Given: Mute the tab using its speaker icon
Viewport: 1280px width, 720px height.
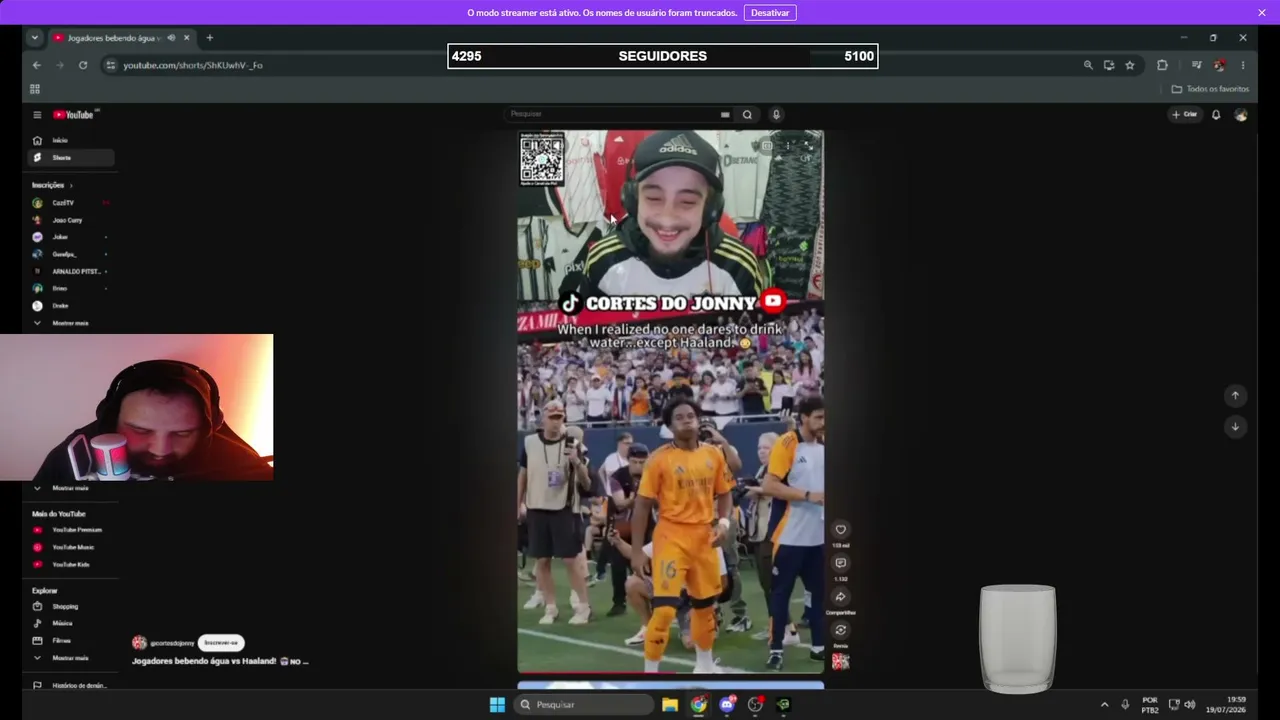Looking at the screenshot, I should [172, 38].
